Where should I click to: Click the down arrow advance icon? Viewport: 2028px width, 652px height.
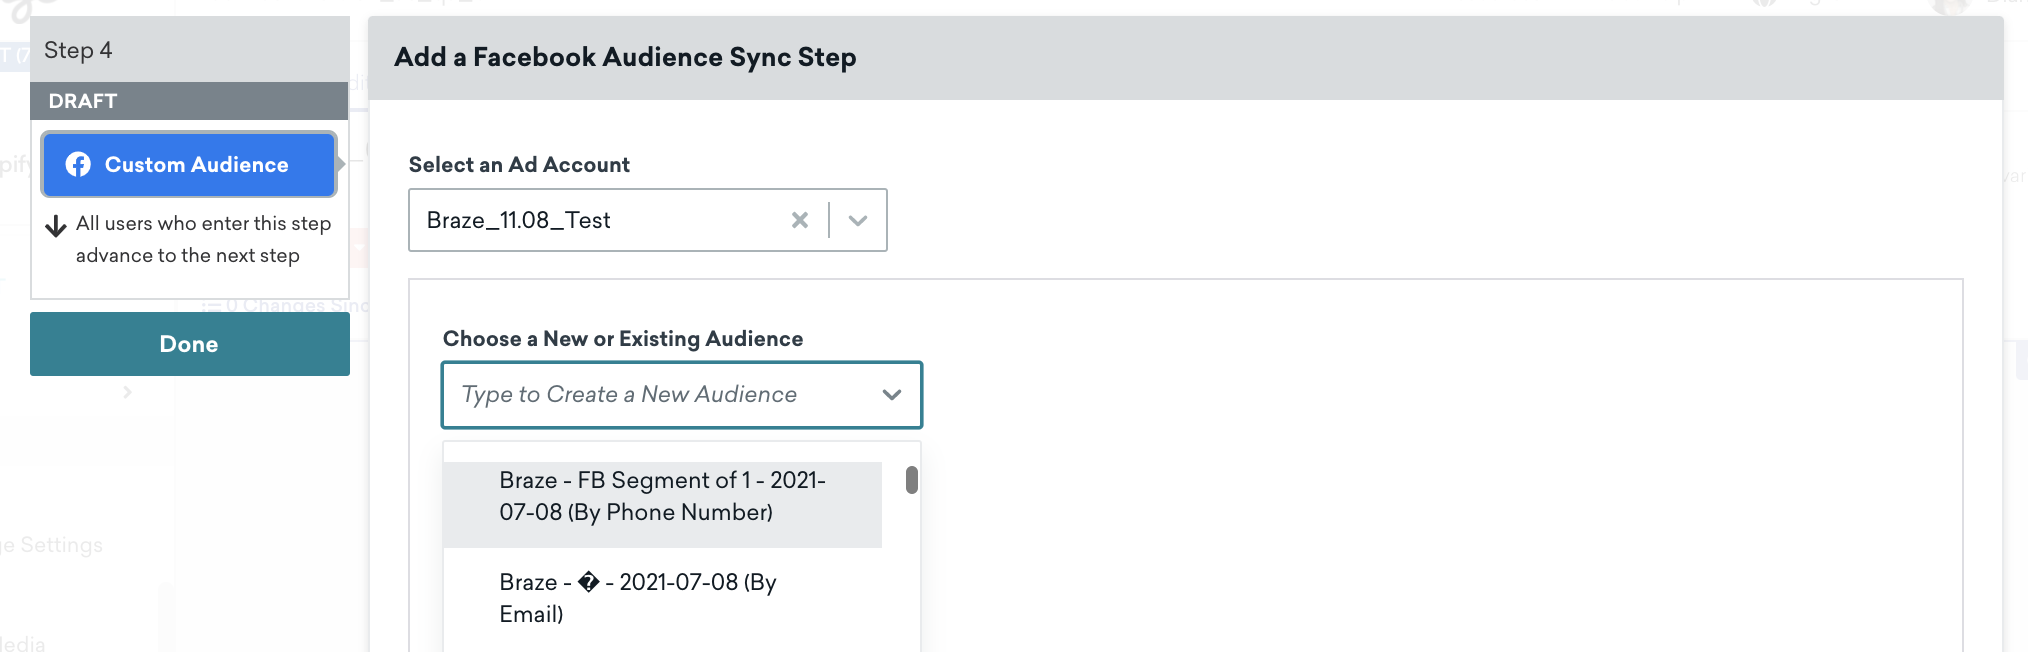(56, 225)
